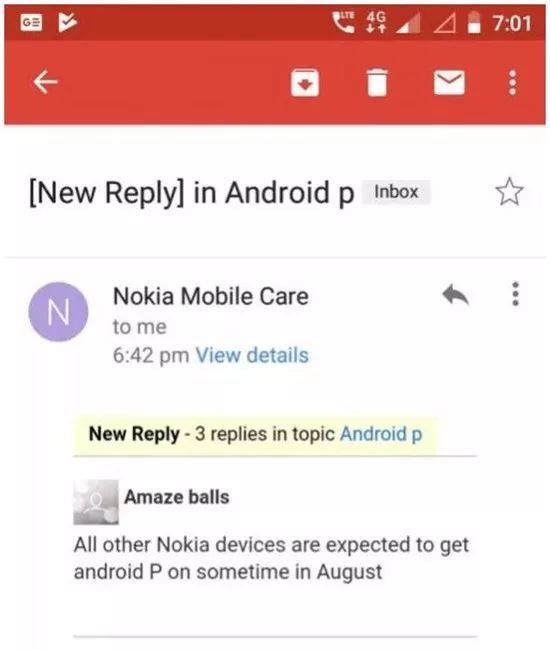
Task: Tap the status bar call icon
Action: [x=344, y=22]
